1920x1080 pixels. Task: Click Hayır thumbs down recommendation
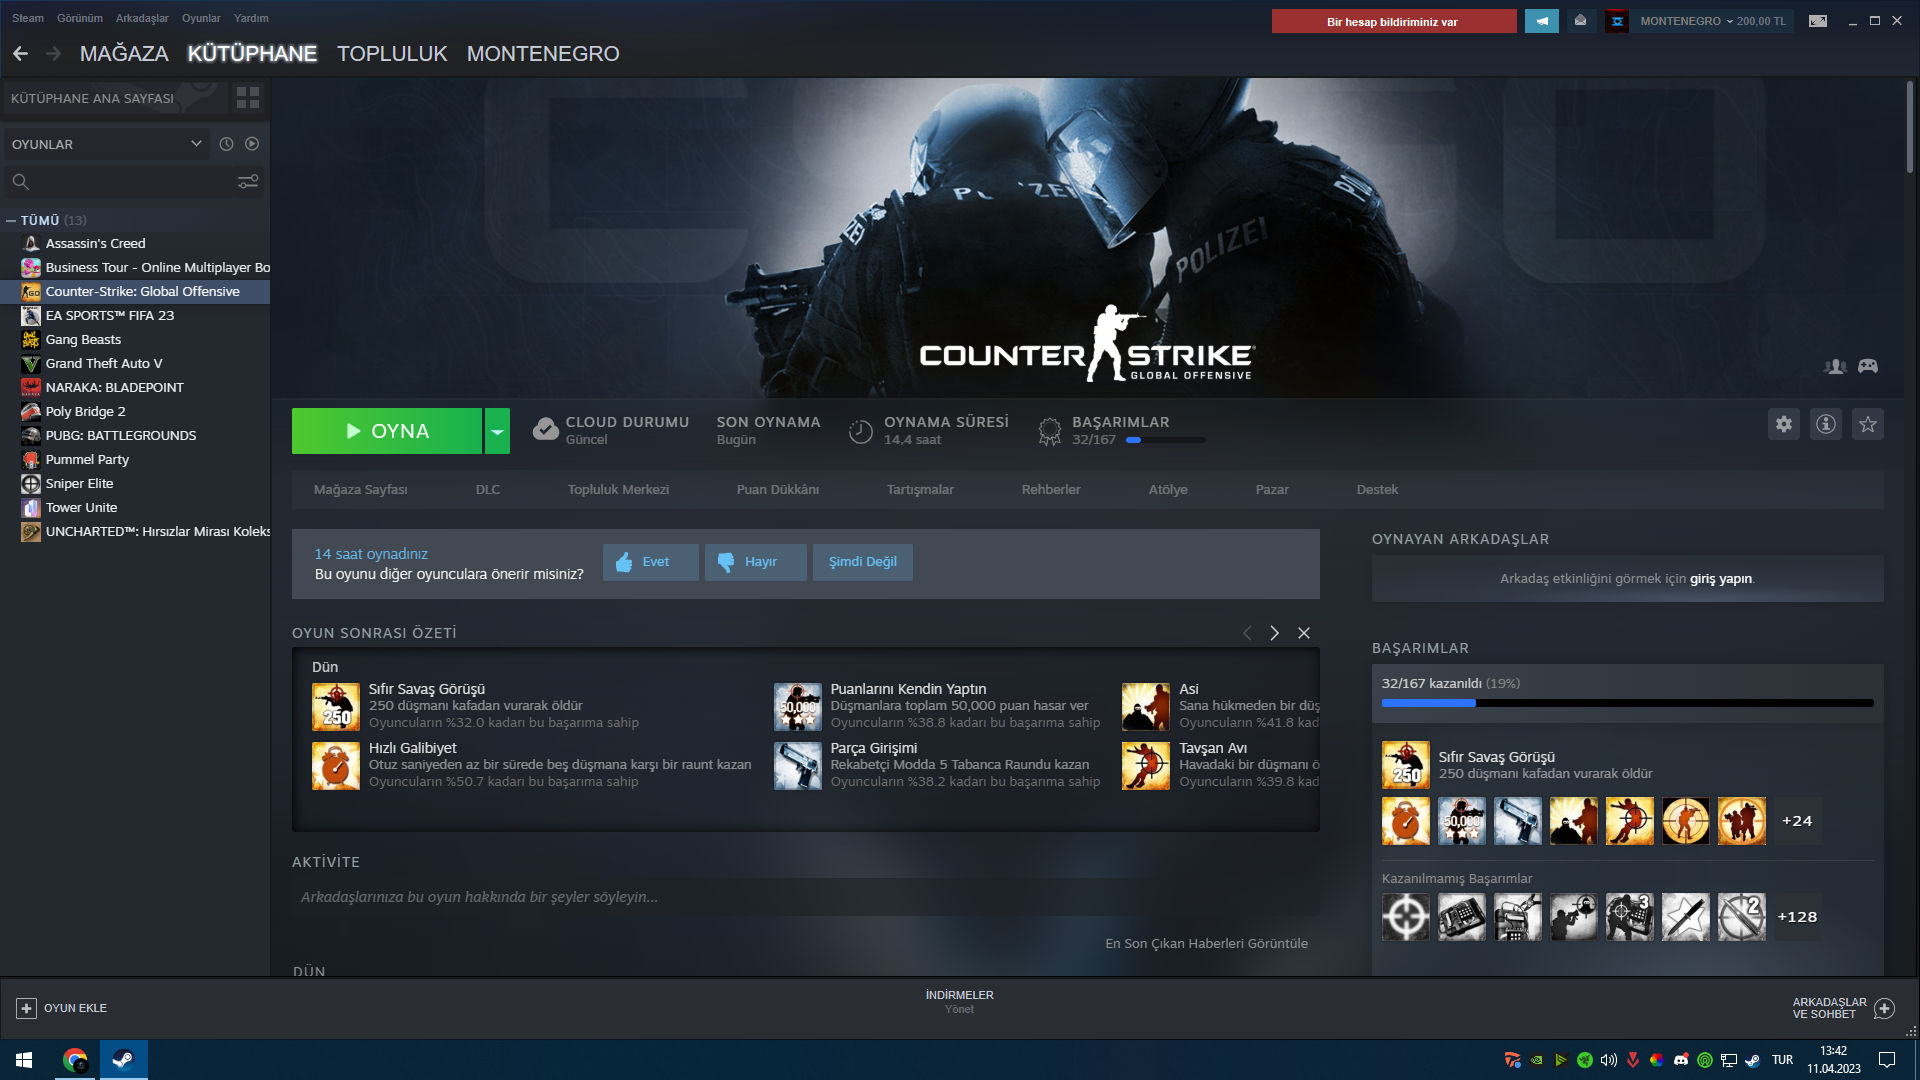[755, 562]
